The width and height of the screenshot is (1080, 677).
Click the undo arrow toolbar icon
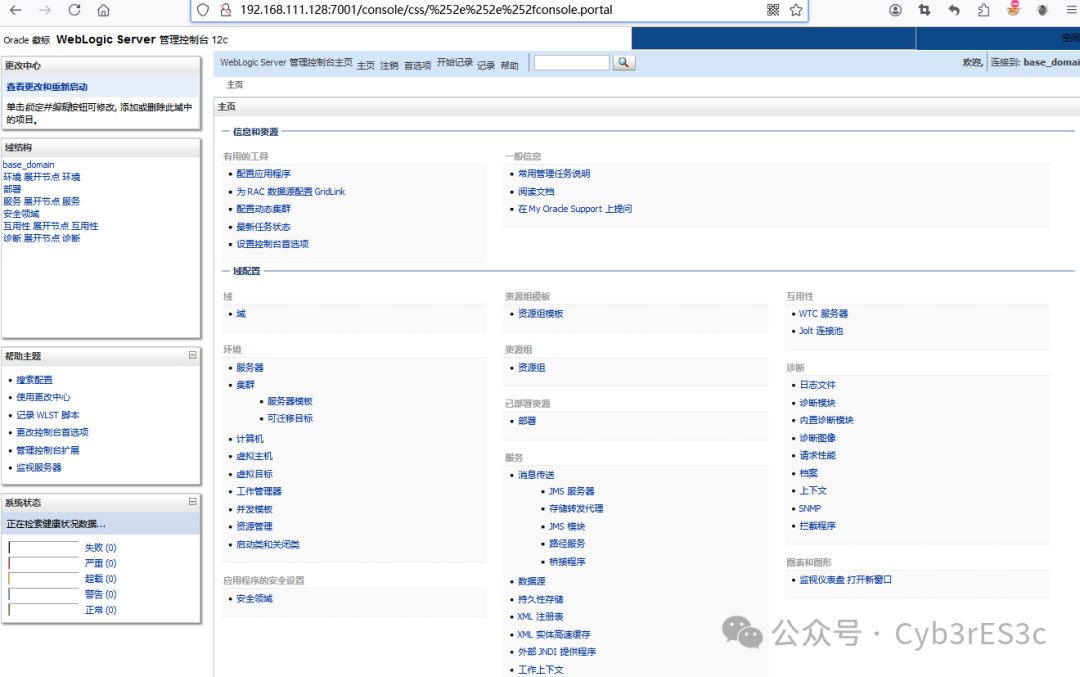[x=953, y=10]
